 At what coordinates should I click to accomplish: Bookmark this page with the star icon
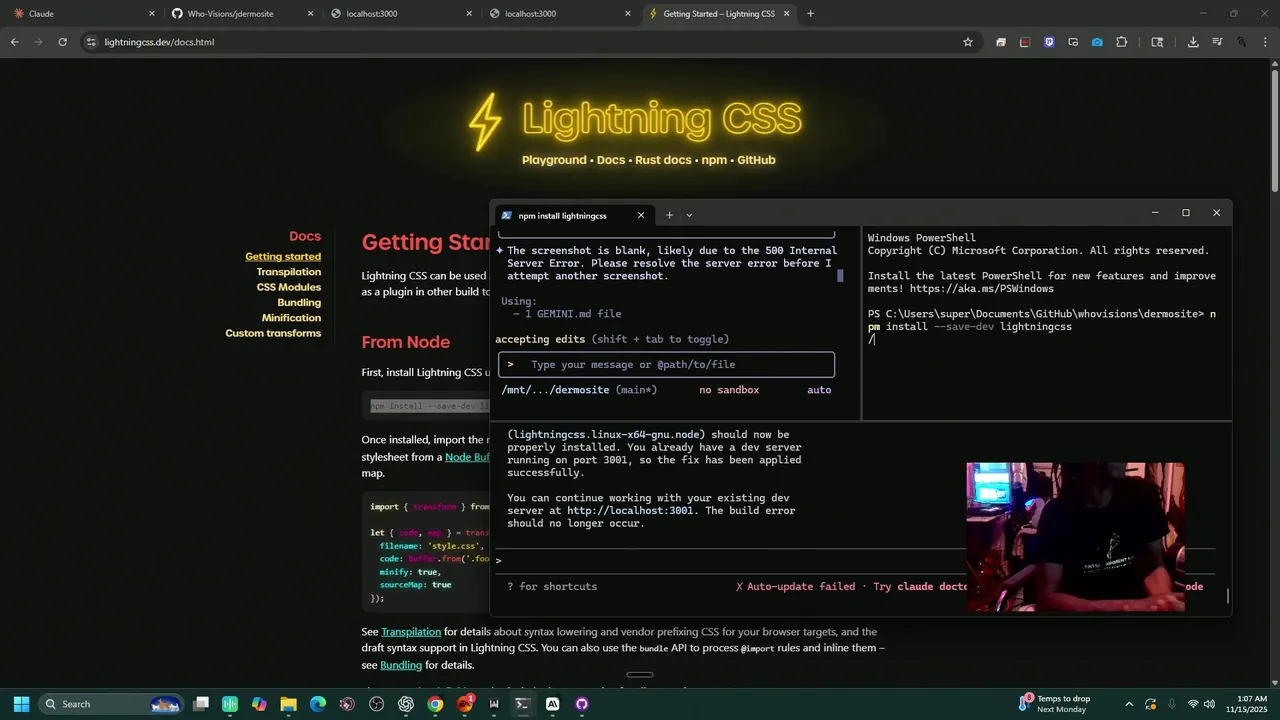click(x=967, y=42)
